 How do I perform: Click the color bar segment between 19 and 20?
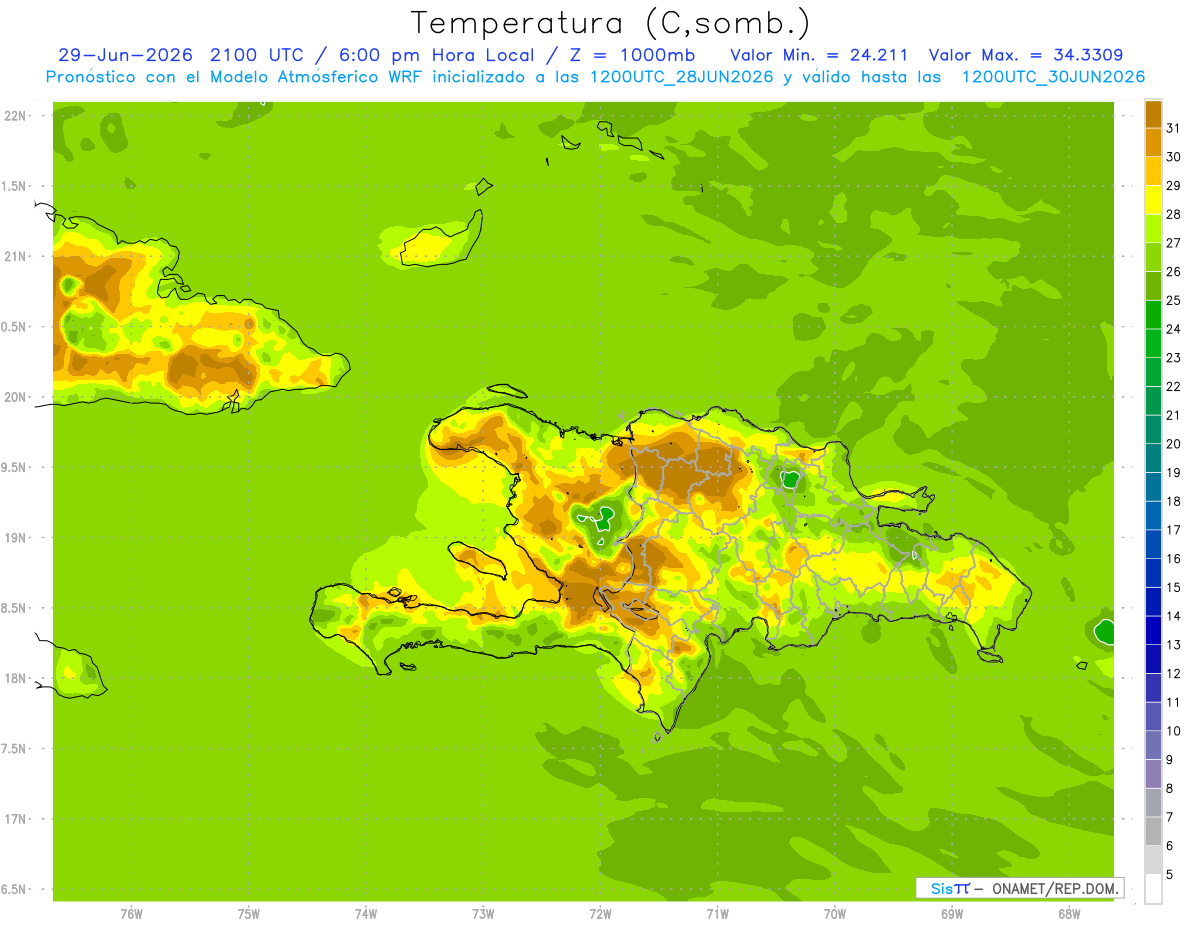tap(1153, 458)
